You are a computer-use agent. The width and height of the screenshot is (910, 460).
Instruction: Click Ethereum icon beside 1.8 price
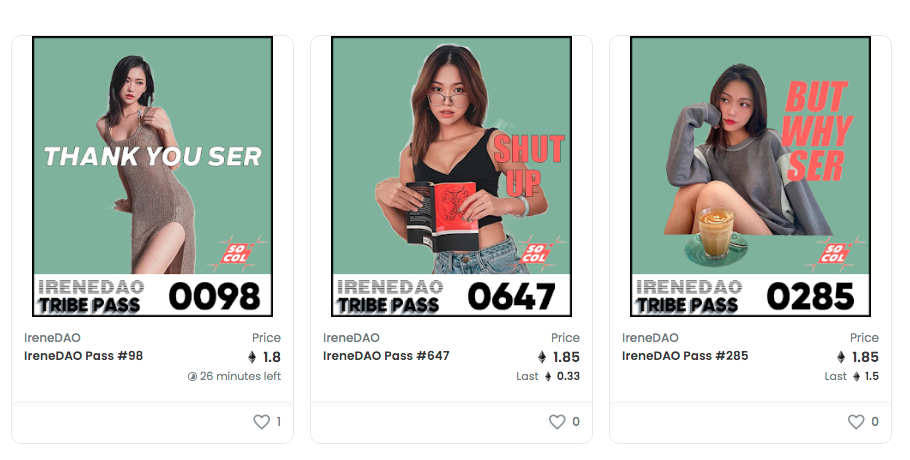[x=252, y=357]
